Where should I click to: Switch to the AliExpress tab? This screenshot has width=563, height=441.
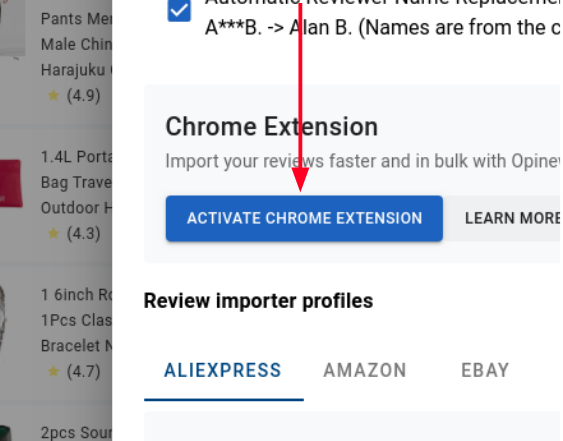coord(223,371)
